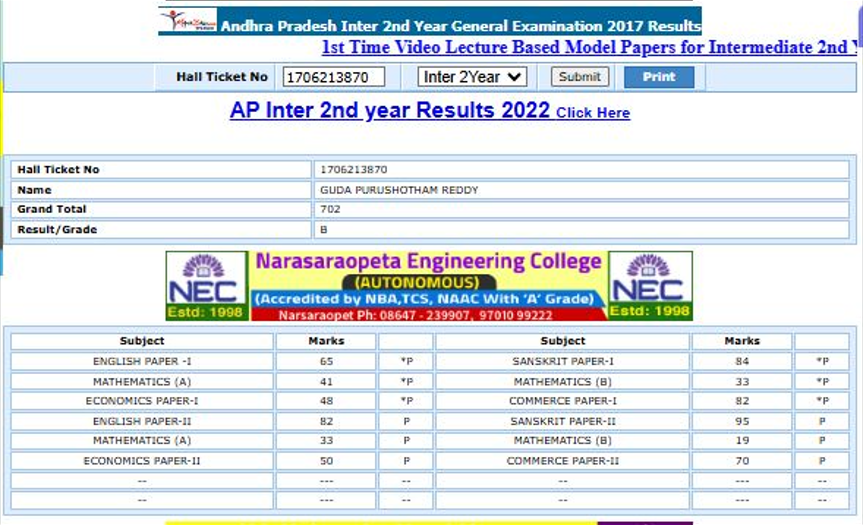Click marks 19 in the right column
The width and height of the screenshot is (863, 525).
742,440
